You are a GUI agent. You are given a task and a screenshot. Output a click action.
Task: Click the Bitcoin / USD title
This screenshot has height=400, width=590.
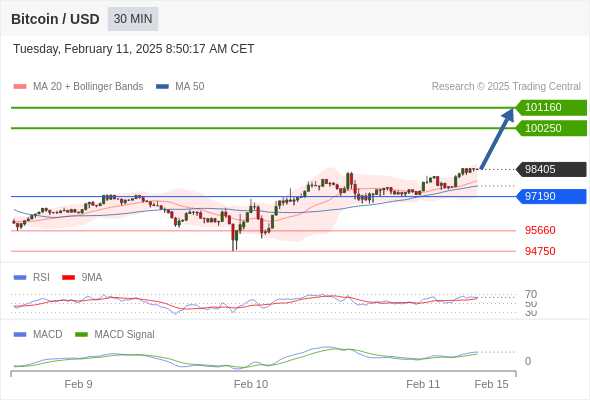tap(55, 19)
